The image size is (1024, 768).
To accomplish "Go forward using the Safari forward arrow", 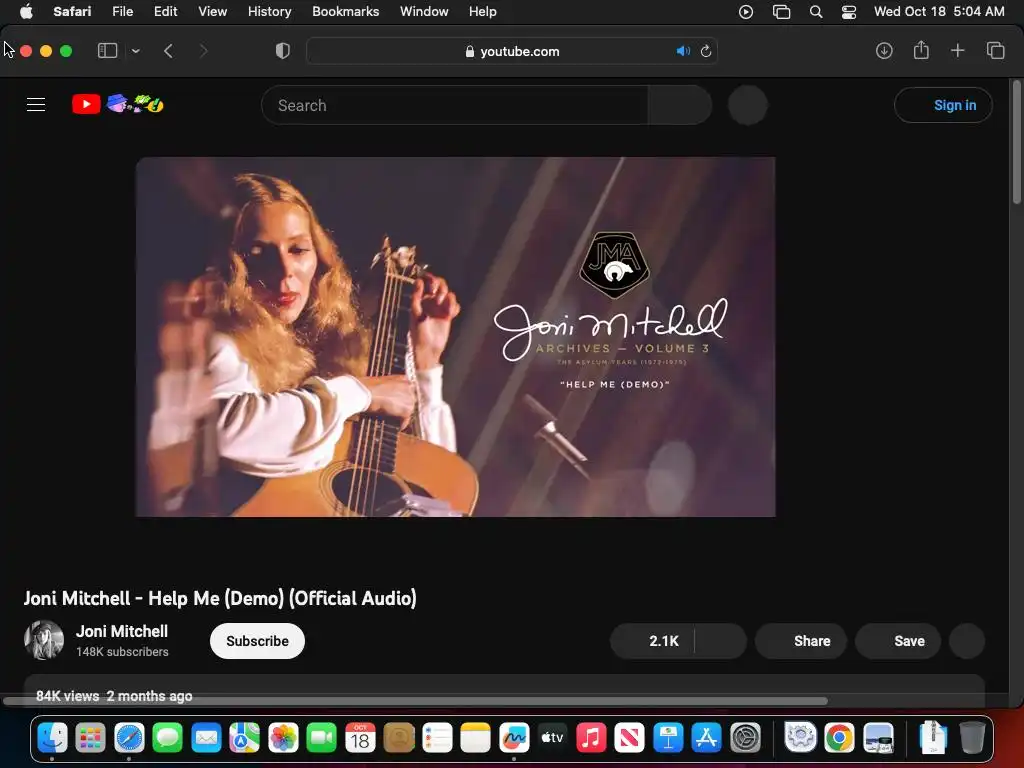I will click(x=203, y=51).
